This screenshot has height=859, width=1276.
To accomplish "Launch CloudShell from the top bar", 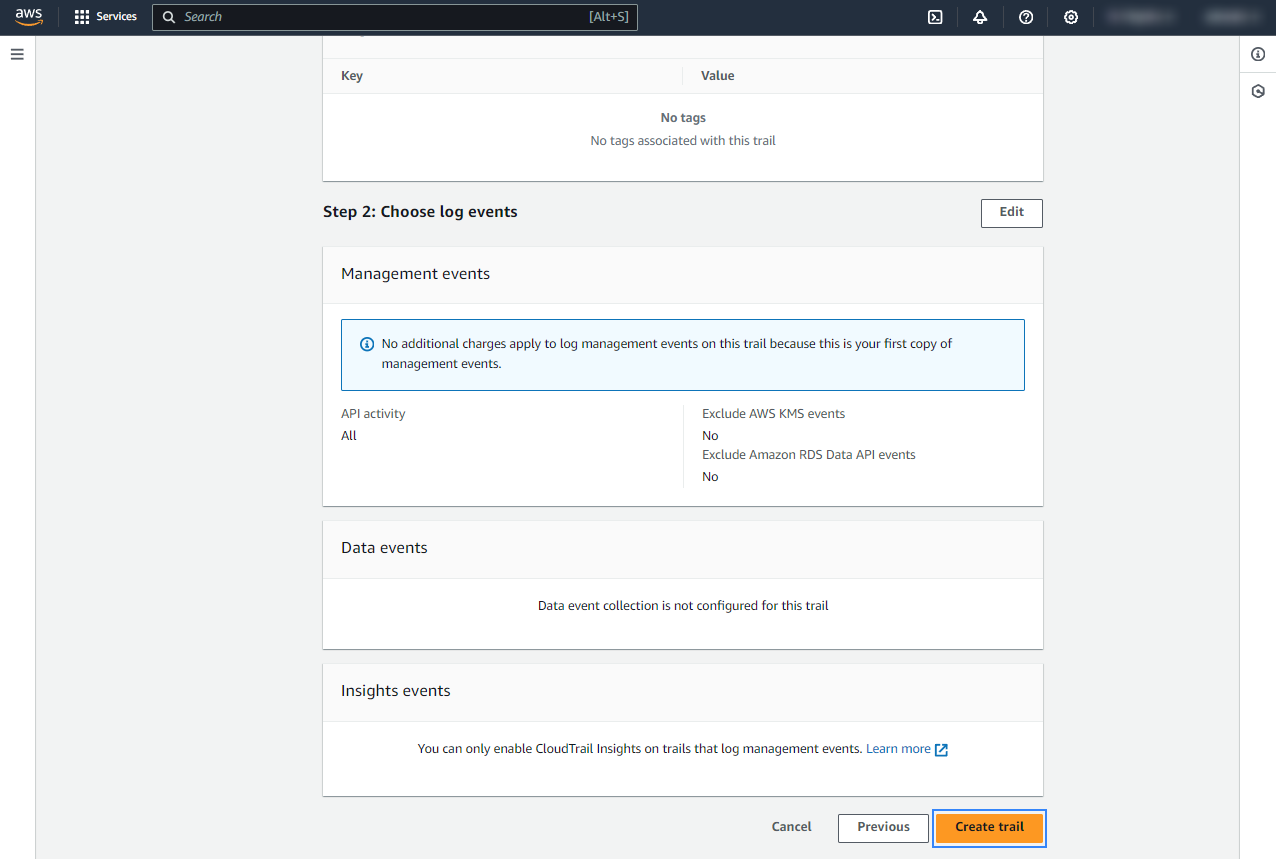I will pos(935,17).
